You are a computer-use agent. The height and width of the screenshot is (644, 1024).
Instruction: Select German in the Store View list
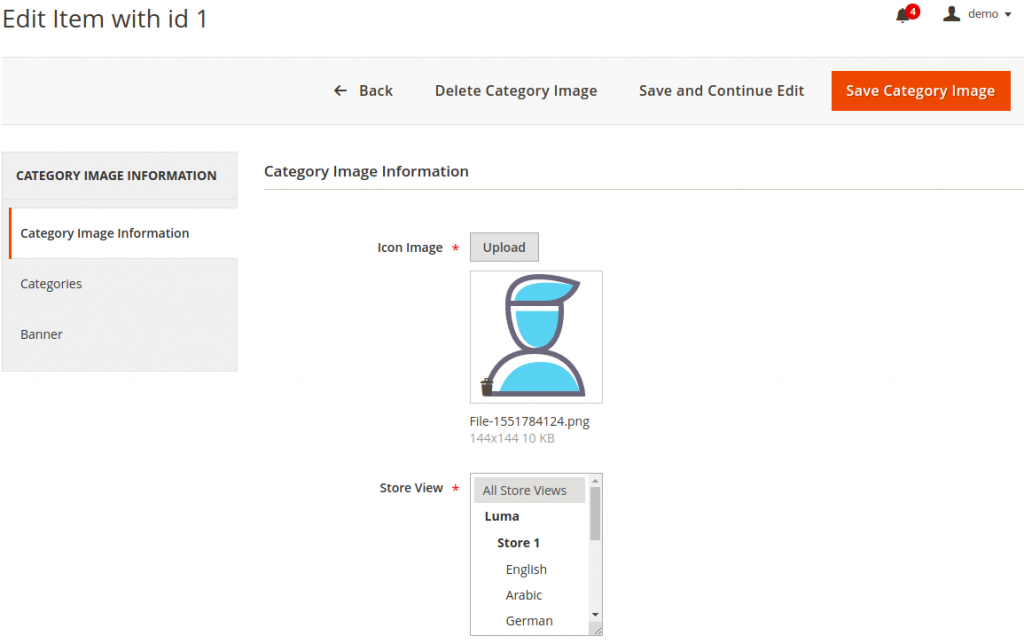click(x=528, y=620)
